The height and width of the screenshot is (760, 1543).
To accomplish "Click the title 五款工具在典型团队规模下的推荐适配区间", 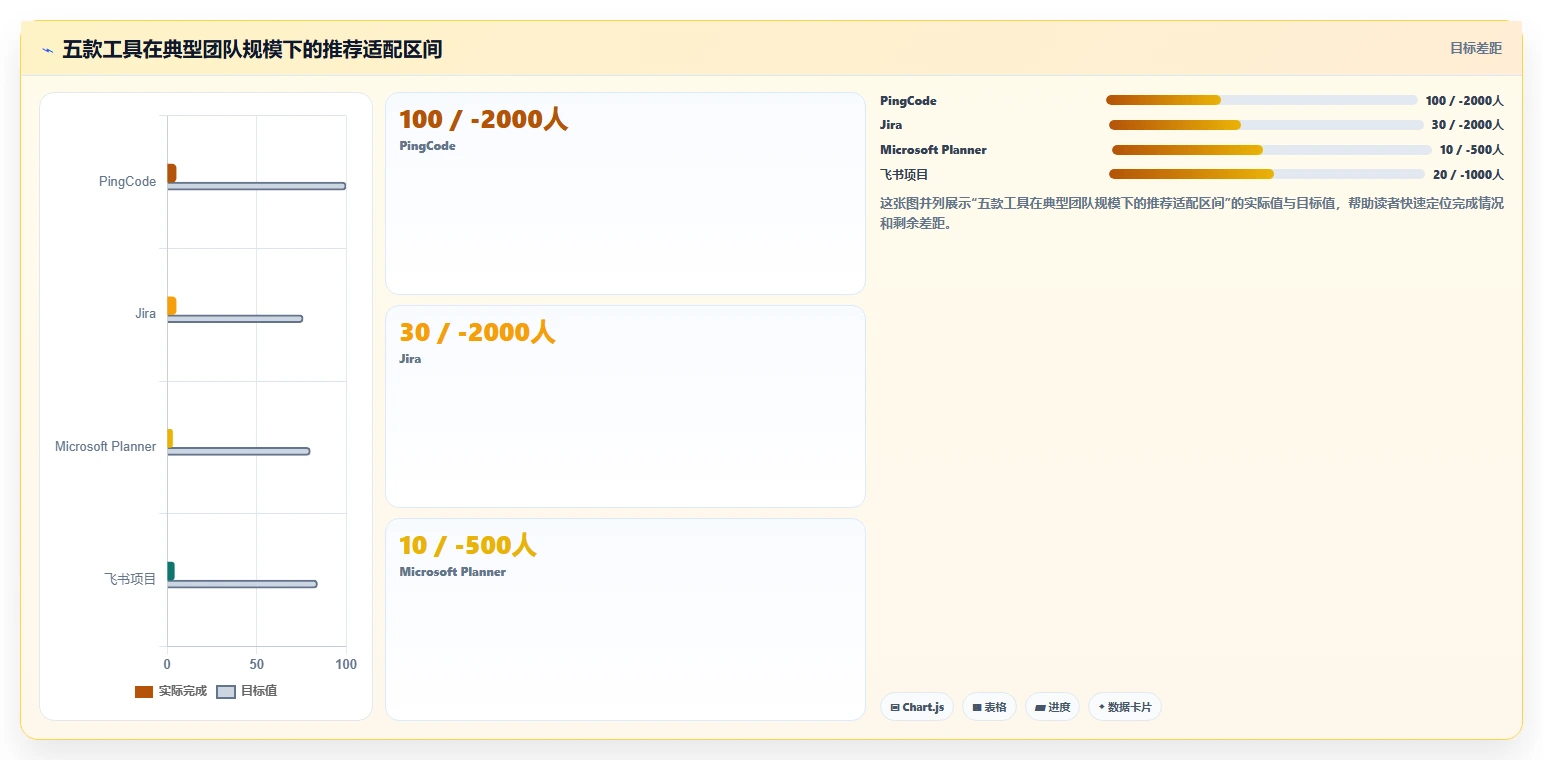I will click(x=252, y=49).
